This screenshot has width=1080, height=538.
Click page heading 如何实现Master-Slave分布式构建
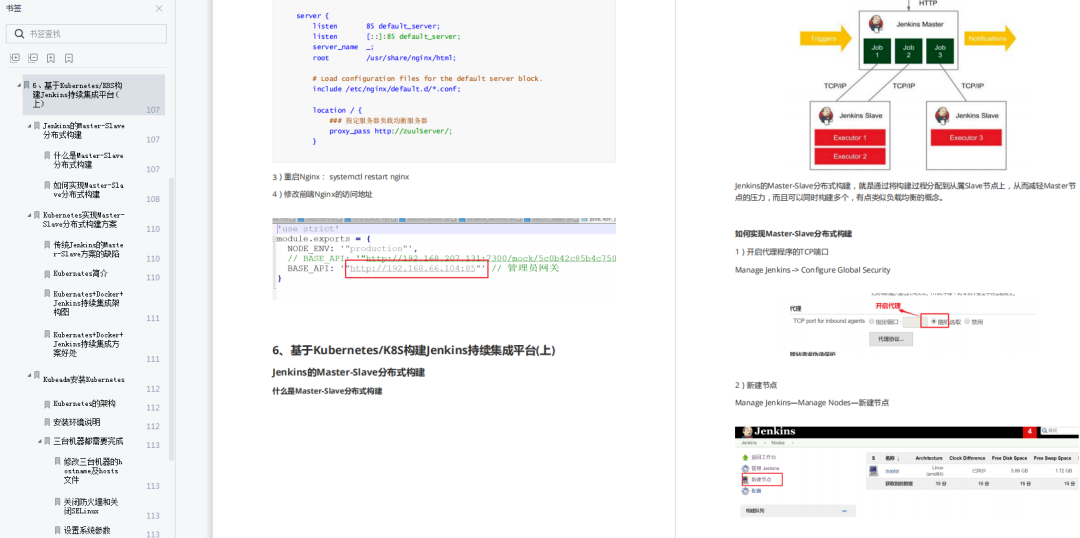click(x=793, y=234)
